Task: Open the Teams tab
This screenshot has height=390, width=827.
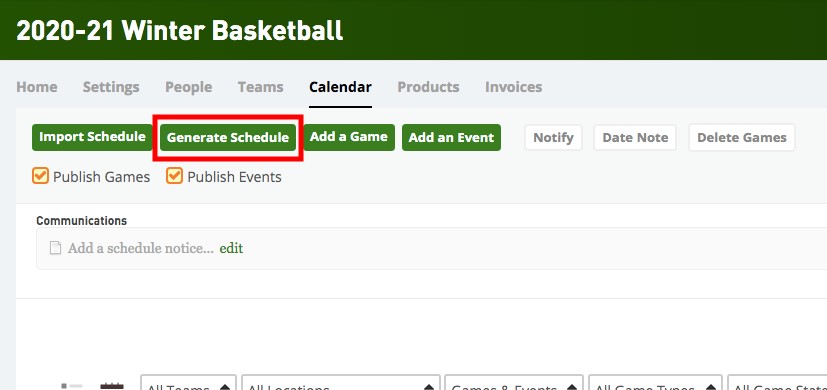Action: pos(261,87)
